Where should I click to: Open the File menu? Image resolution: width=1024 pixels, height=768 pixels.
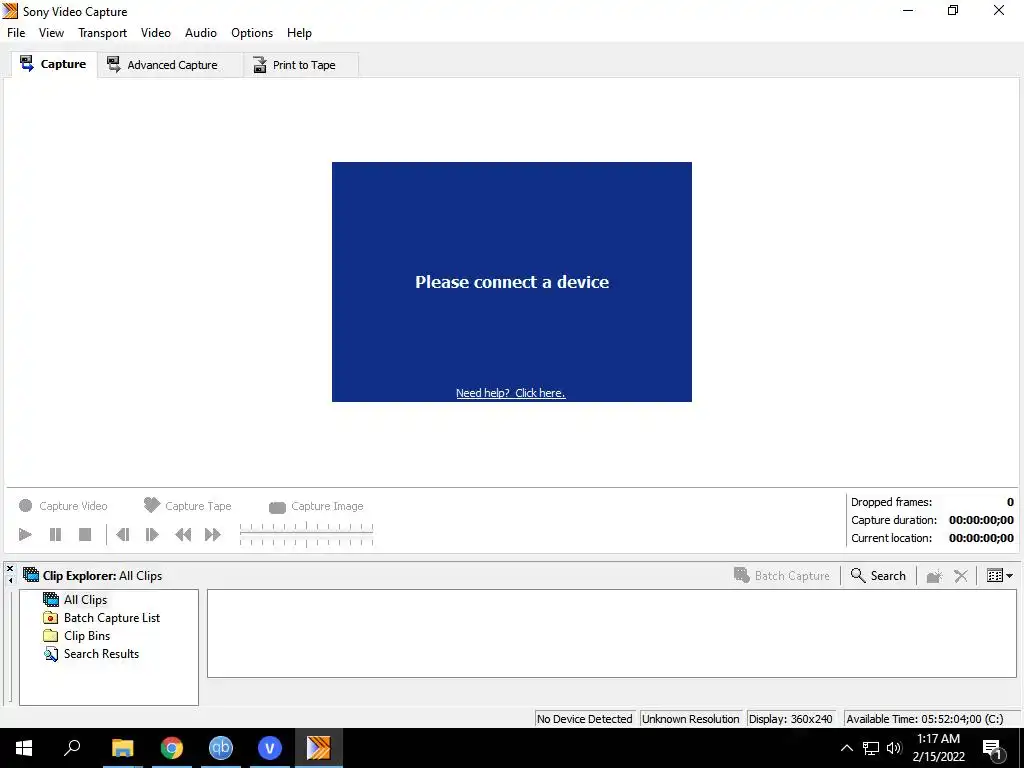16,33
